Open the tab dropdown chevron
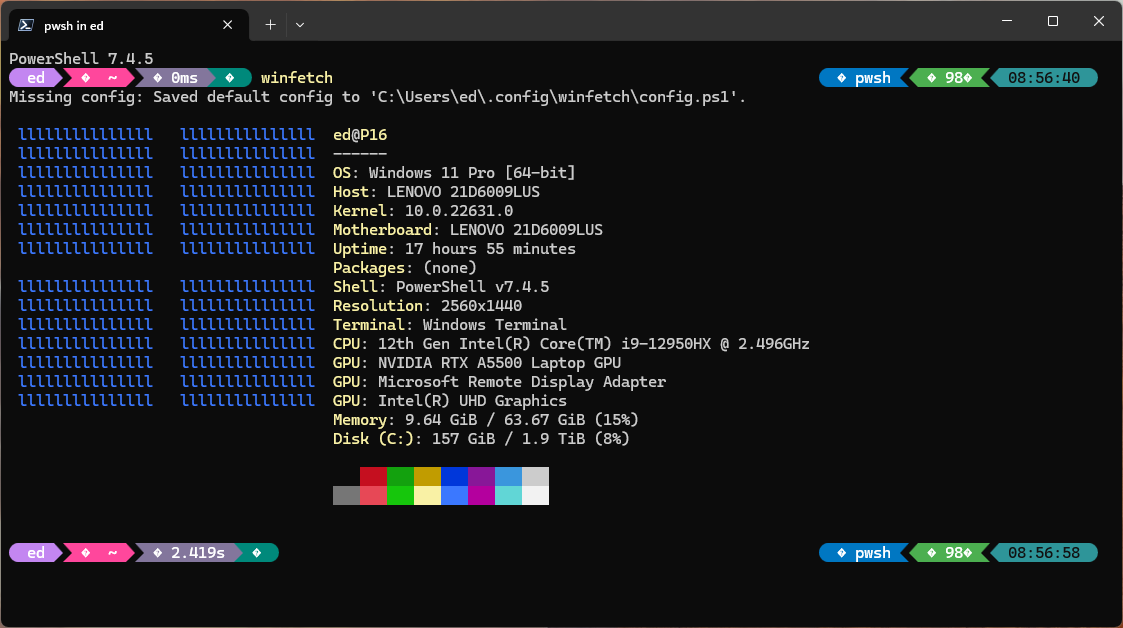Image resolution: width=1123 pixels, height=628 pixels. pos(298,24)
